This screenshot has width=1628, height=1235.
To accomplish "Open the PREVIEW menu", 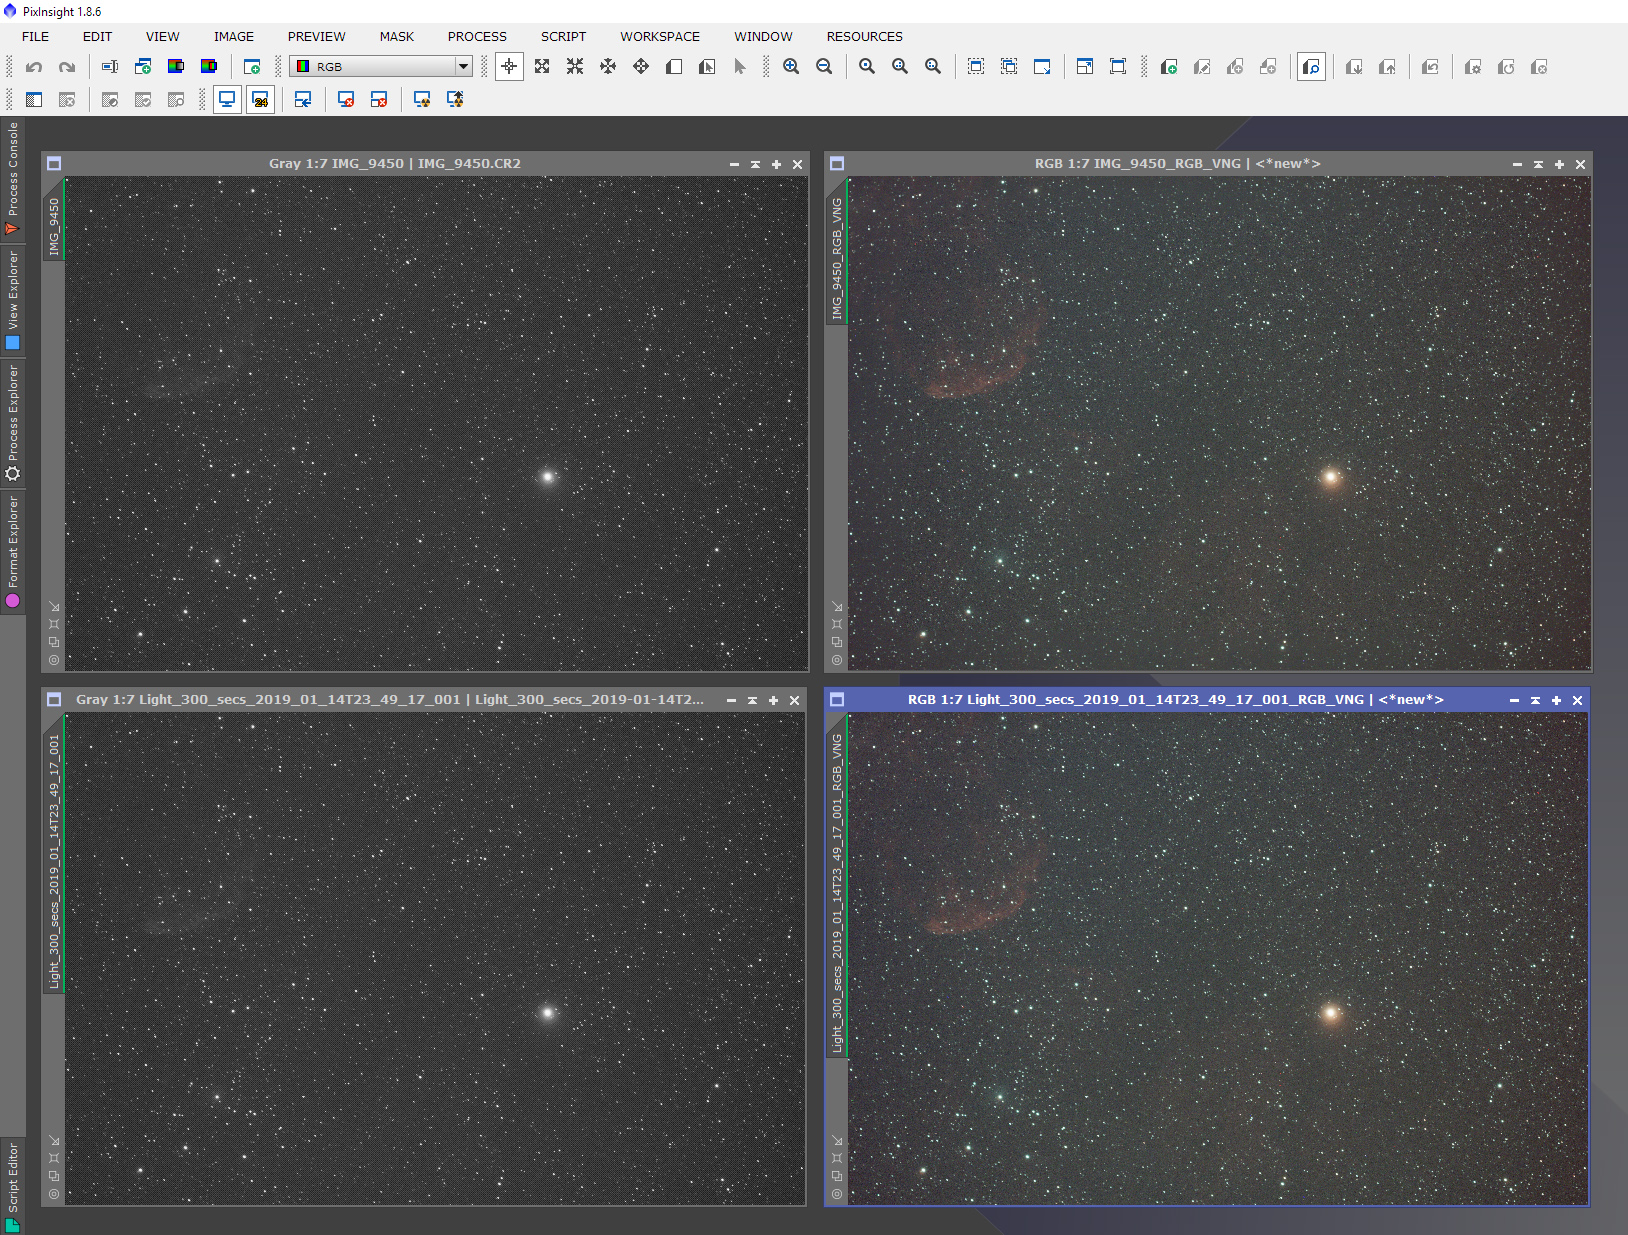I will tap(316, 36).
